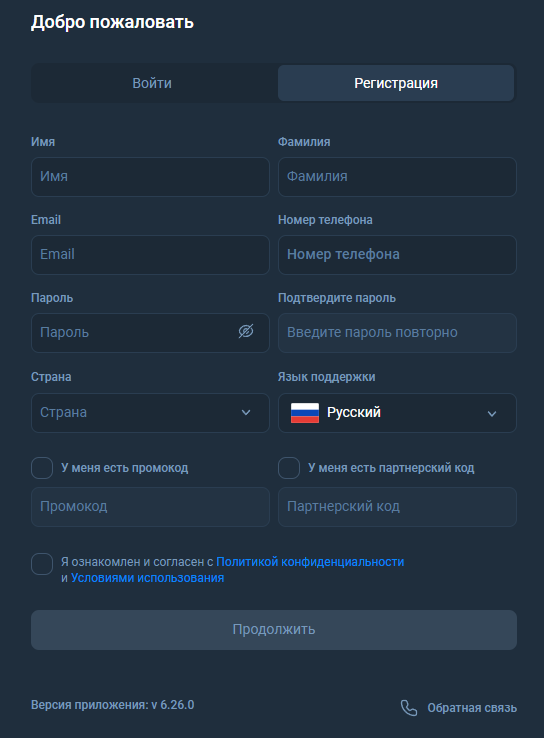The image size is (544, 738).
Task: Click the Russian flag icon
Action: (304, 413)
